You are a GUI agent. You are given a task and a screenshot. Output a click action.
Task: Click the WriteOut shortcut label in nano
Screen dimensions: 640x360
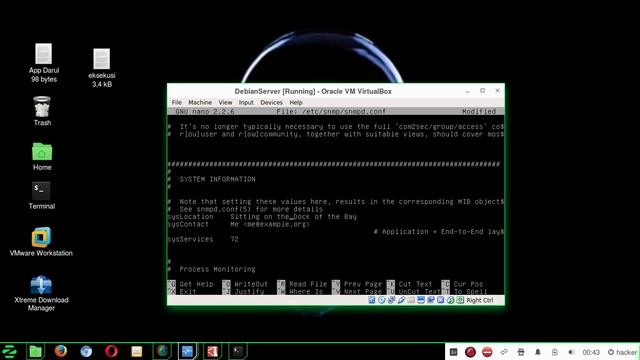point(251,284)
